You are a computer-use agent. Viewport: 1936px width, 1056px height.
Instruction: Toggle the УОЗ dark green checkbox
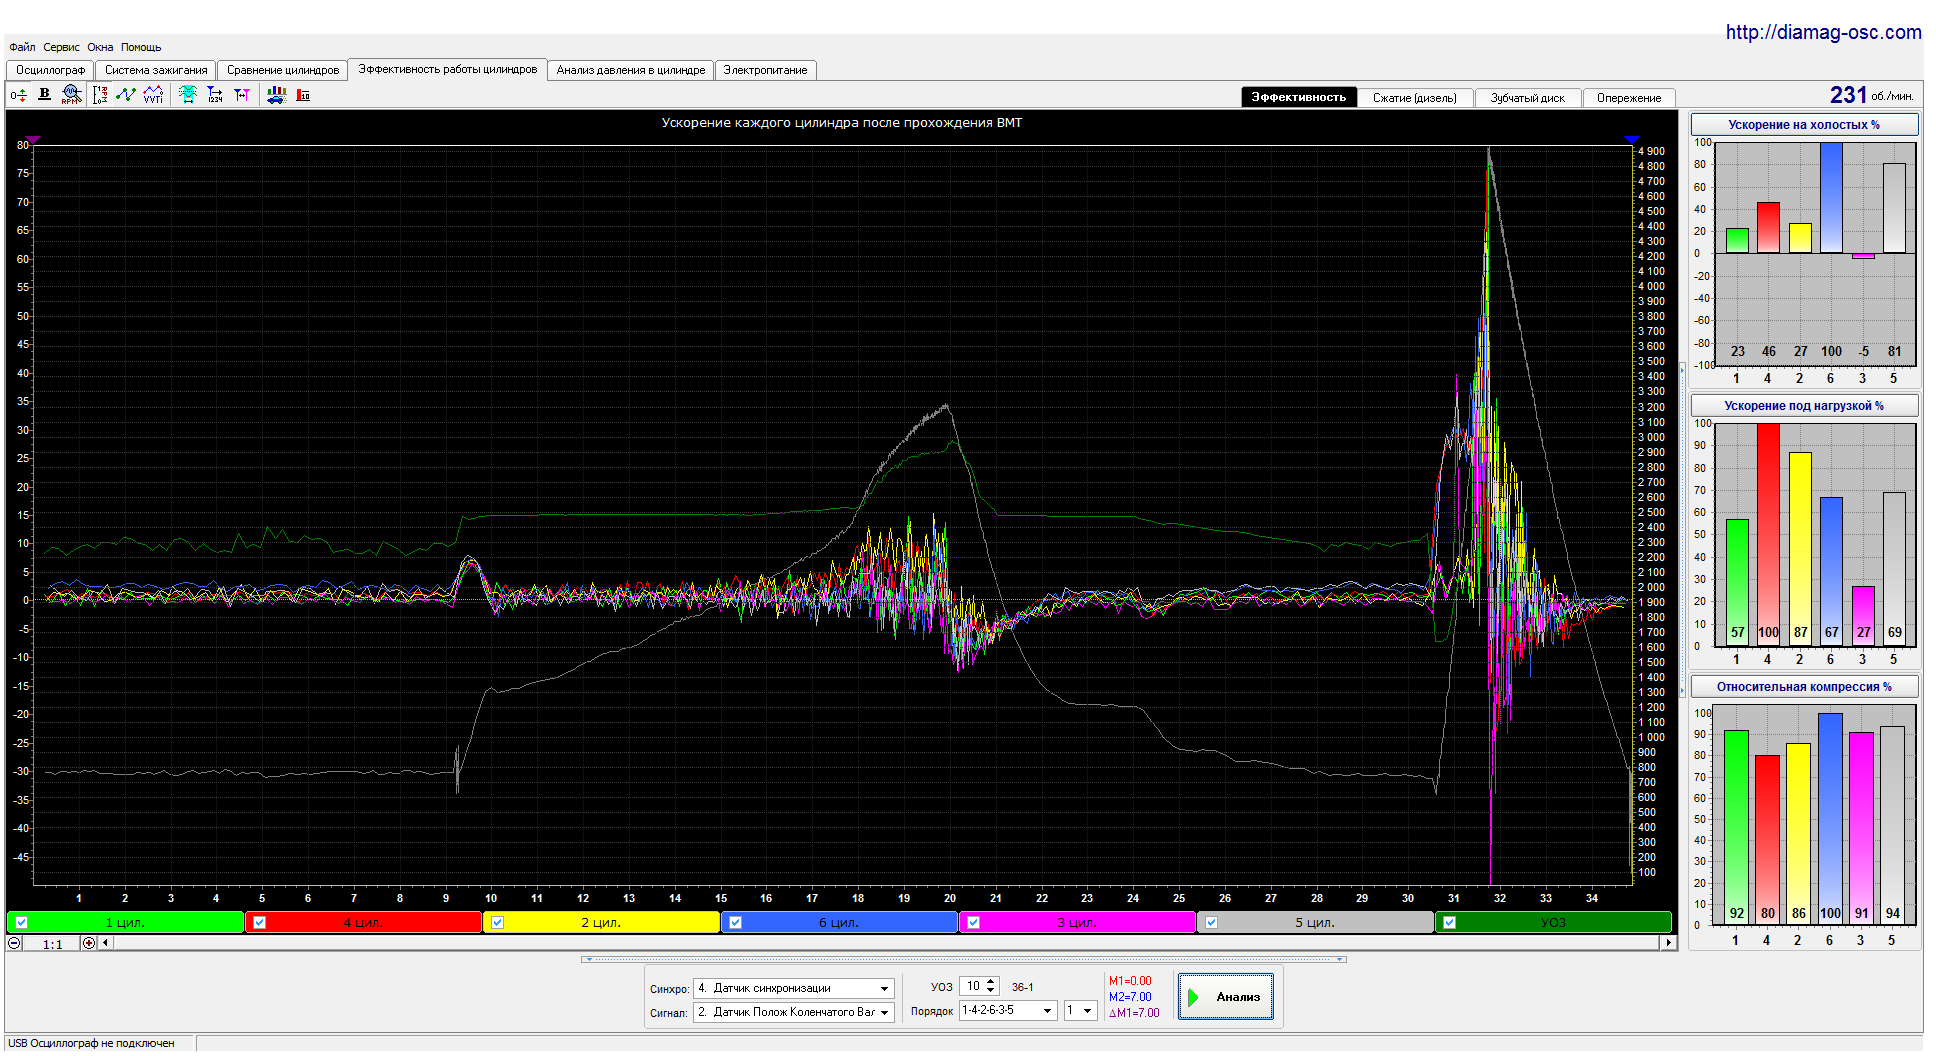pyautogui.click(x=1450, y=923)
